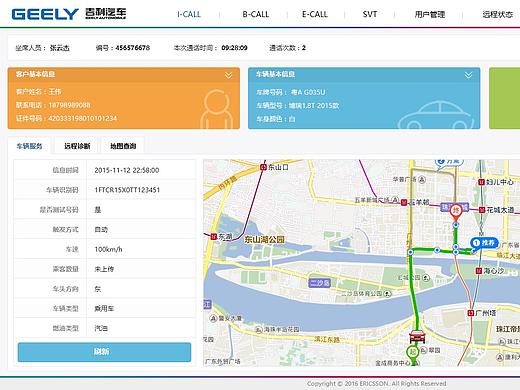Click the ID number 420333198010101234
Image resolution: width=520 pixels, height=390 pixels.
pos(83,118)
